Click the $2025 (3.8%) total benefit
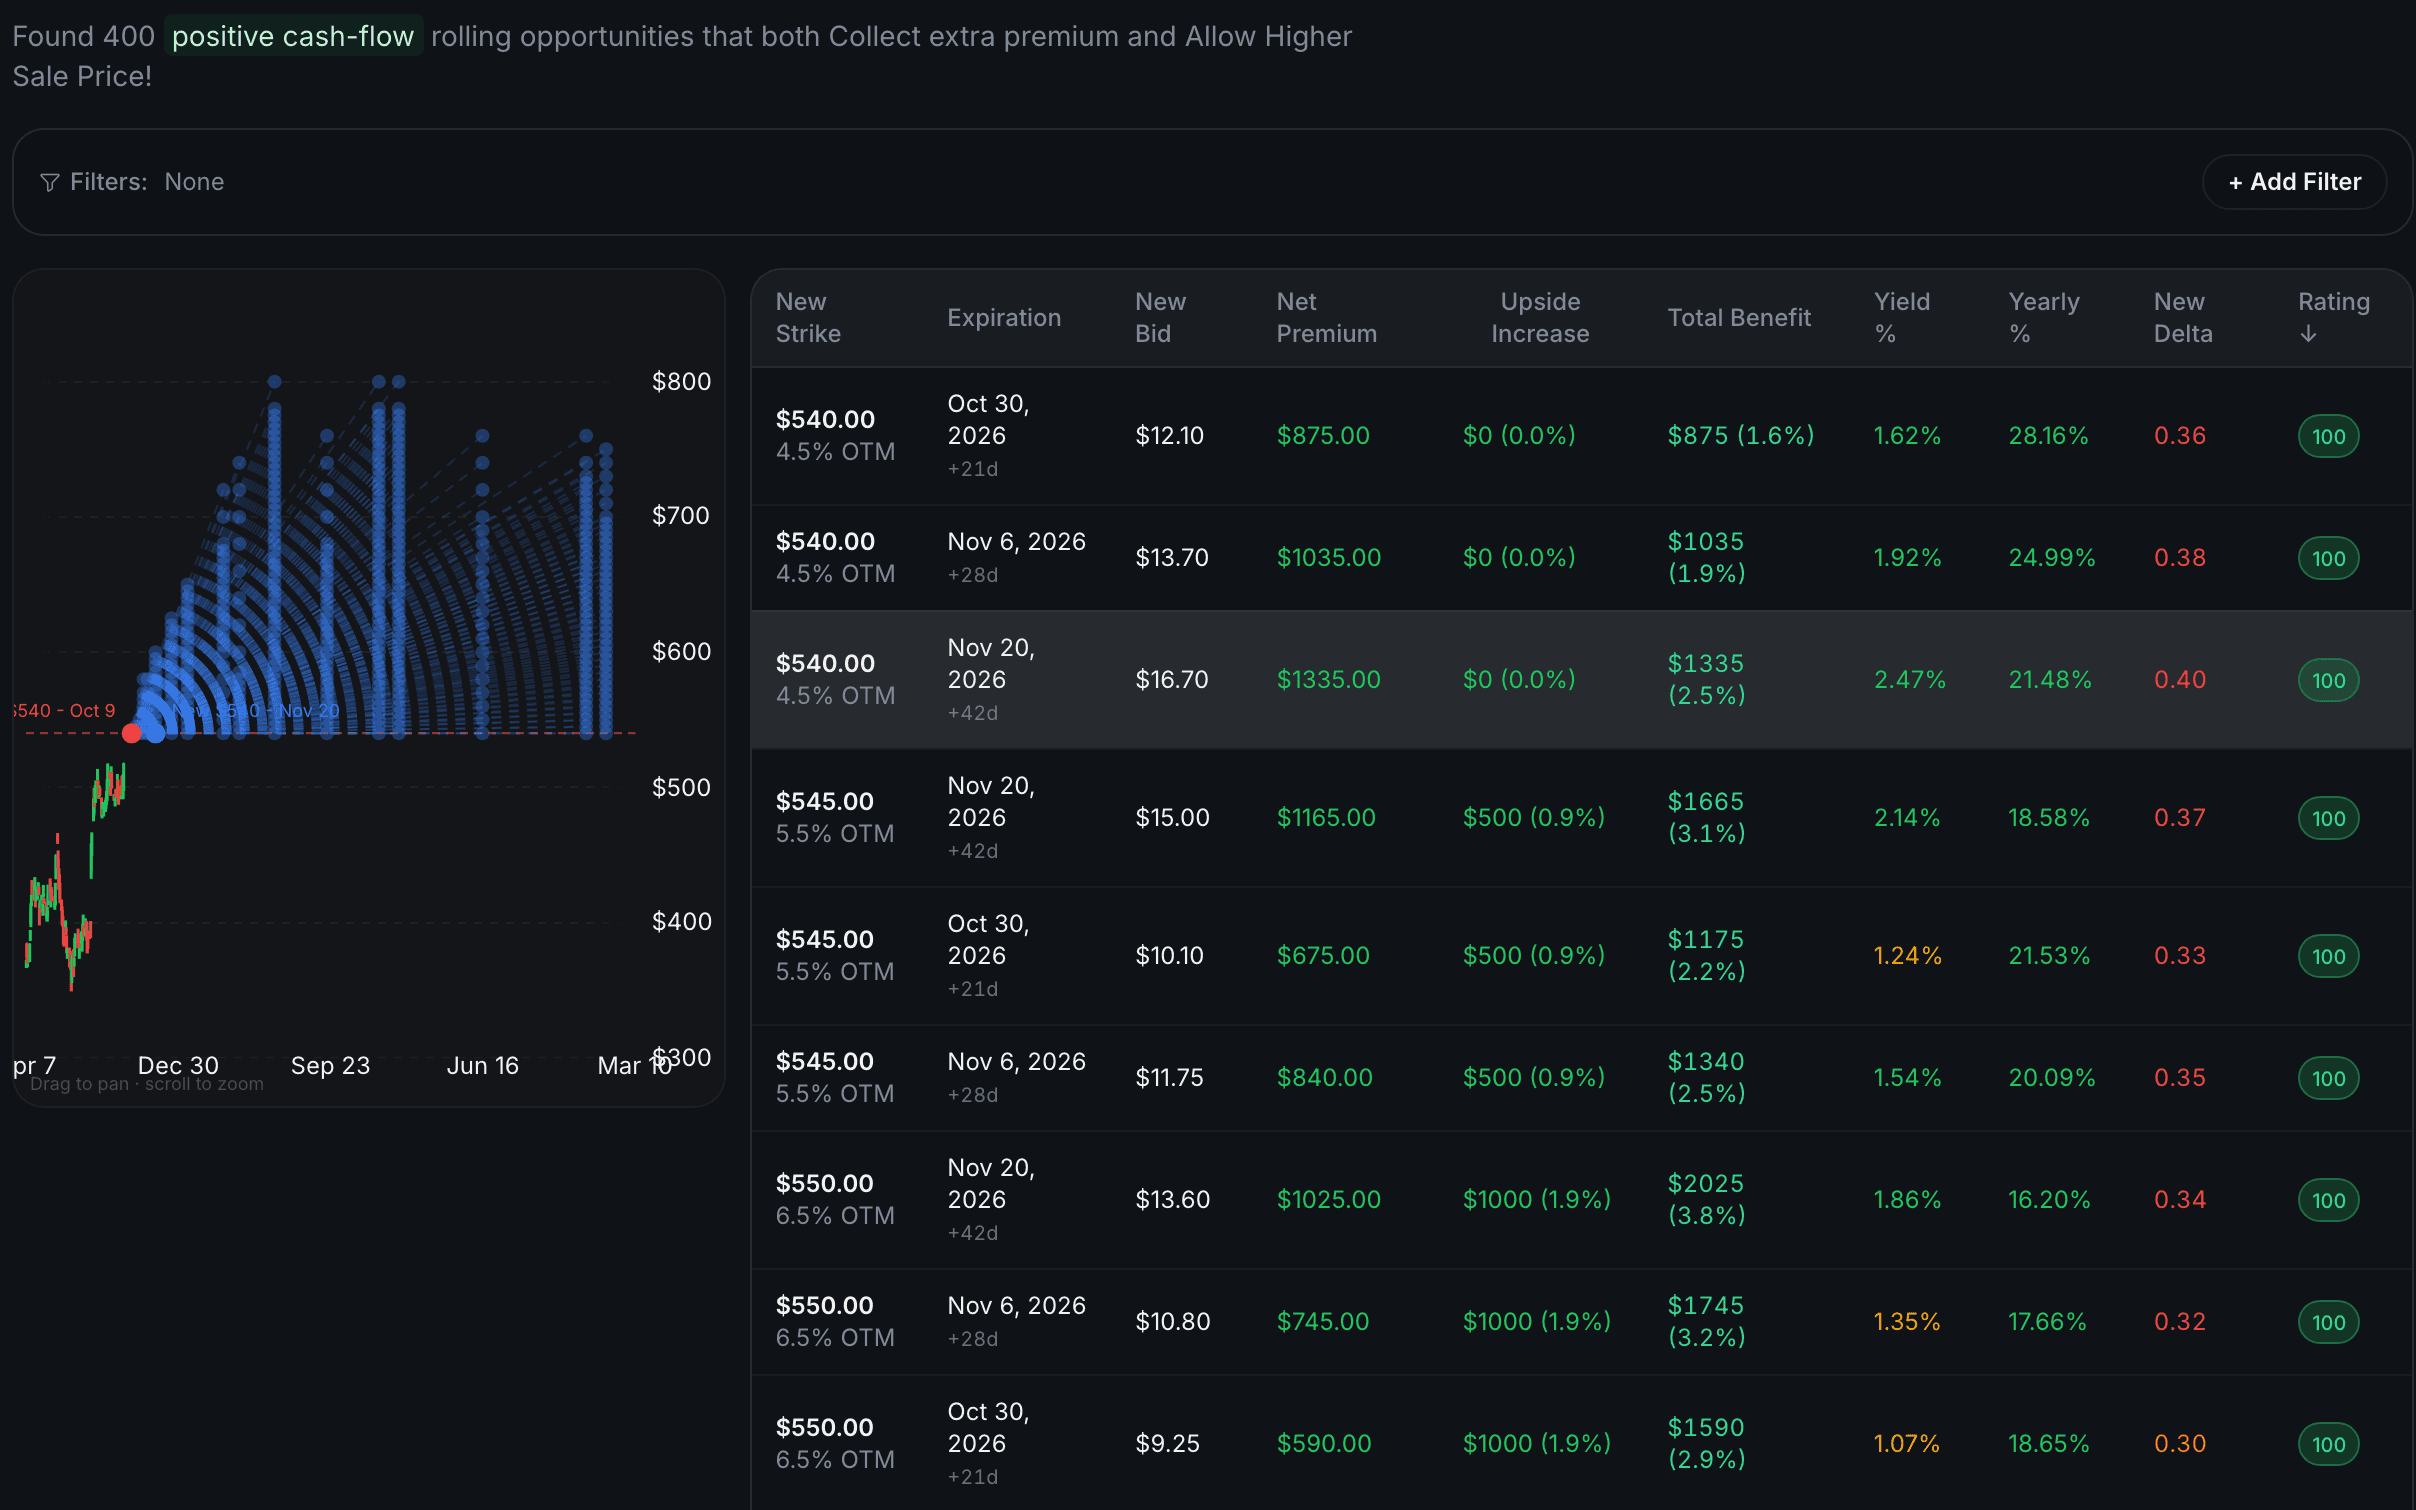This screenshot has height=1510, width=2416. tap(1705, 1199)
